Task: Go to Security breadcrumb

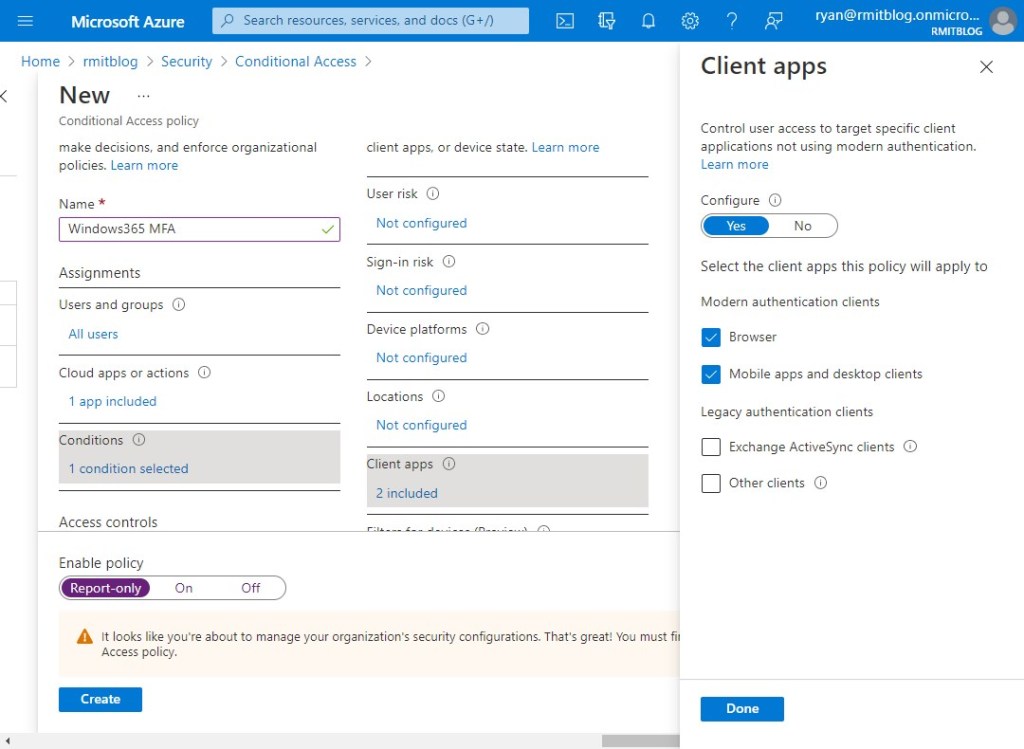Action: pyautogui.click(x=187, y=61)
